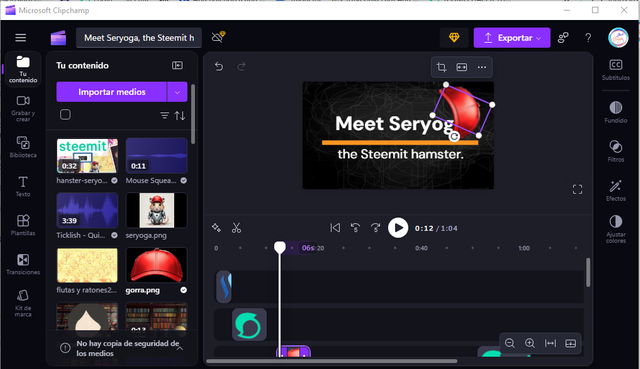Click the rotate handle on the cap
Image resolution: width=640 pixels, height=369 pixels.
coord(454,137)
